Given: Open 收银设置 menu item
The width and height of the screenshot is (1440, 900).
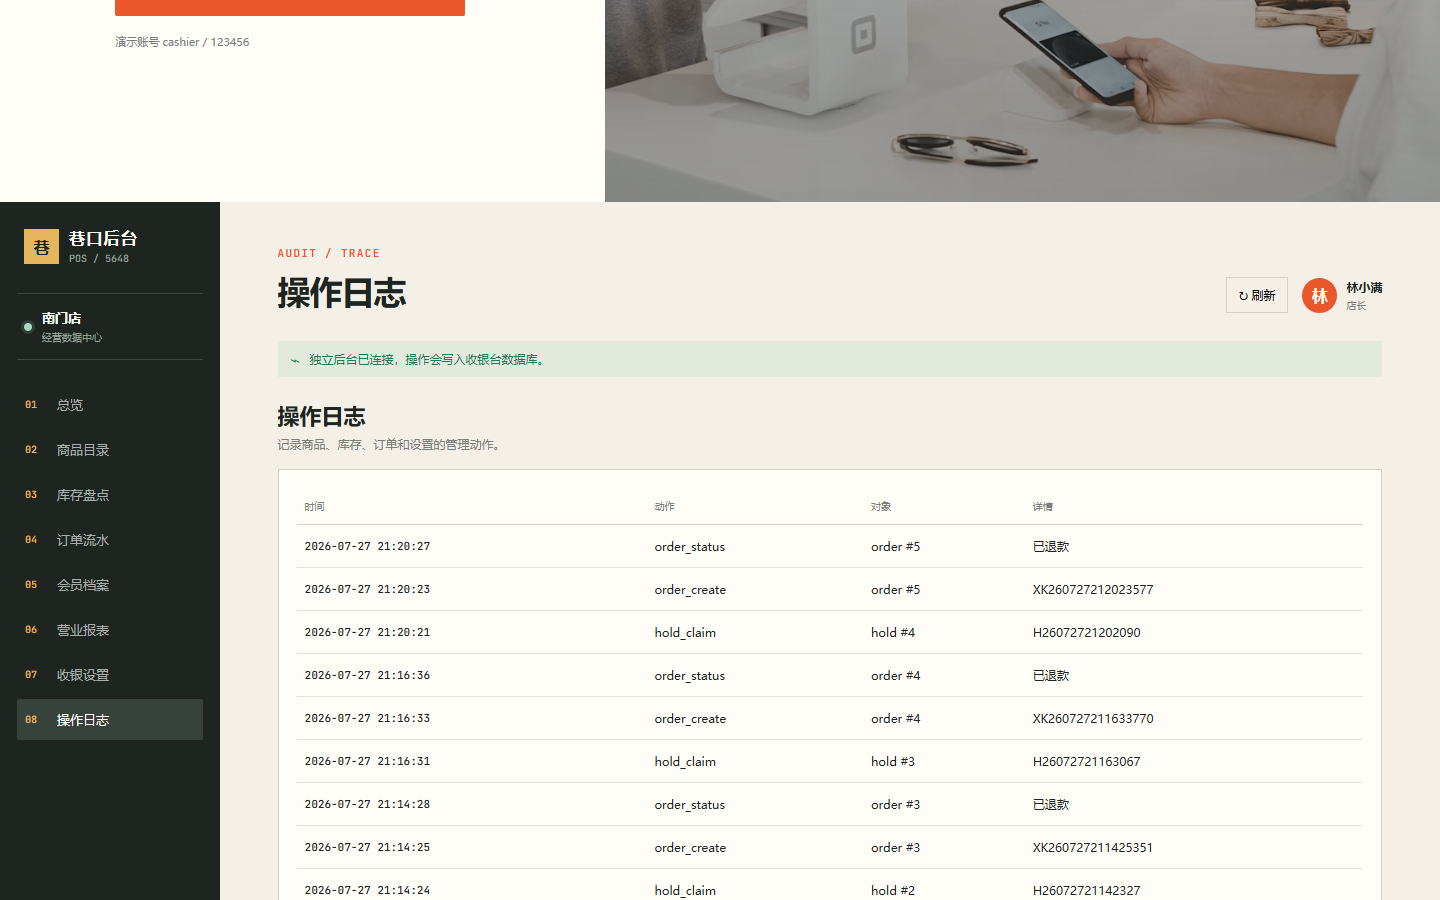Looking at the screenshot, I should (x=110, y=675).
